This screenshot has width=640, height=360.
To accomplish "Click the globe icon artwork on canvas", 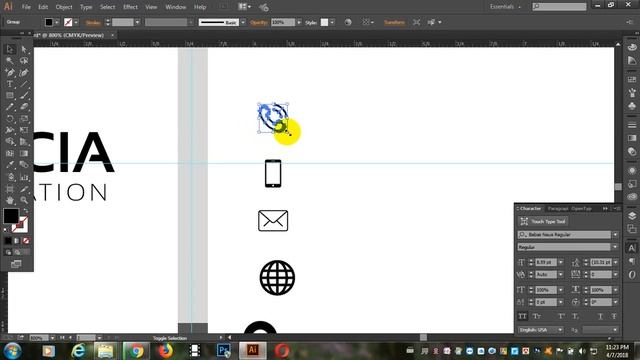I will tap(277, 278).
